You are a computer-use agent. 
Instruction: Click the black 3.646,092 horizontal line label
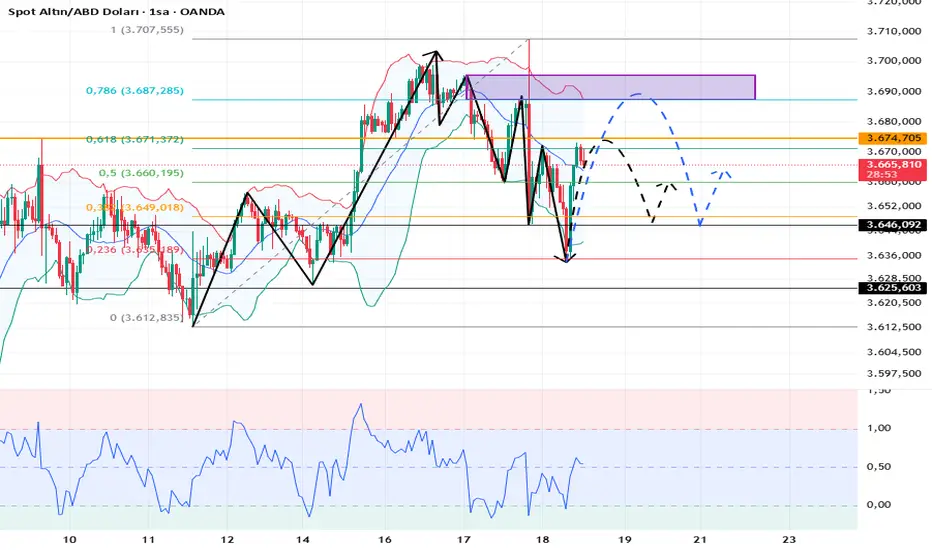click(893, 225)
